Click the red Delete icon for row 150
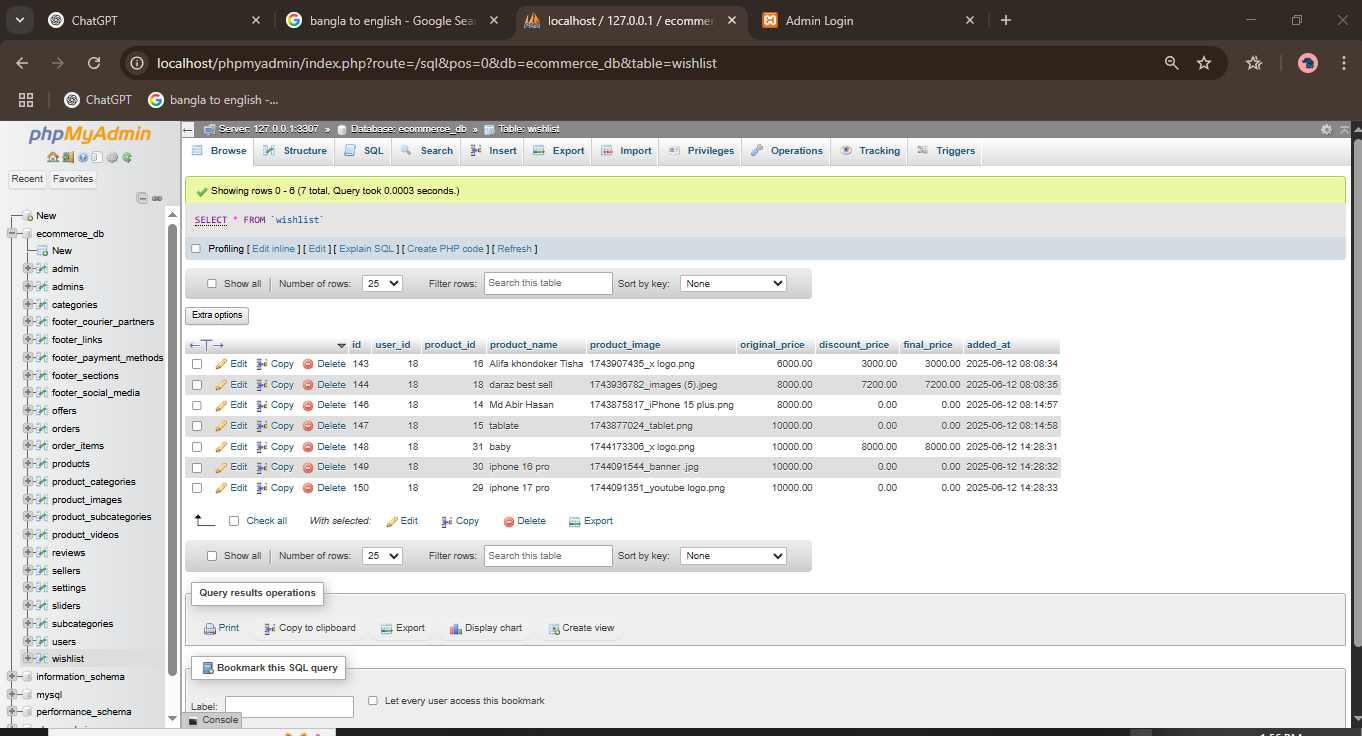The image size is (1362, 736). tap(308, 488)
